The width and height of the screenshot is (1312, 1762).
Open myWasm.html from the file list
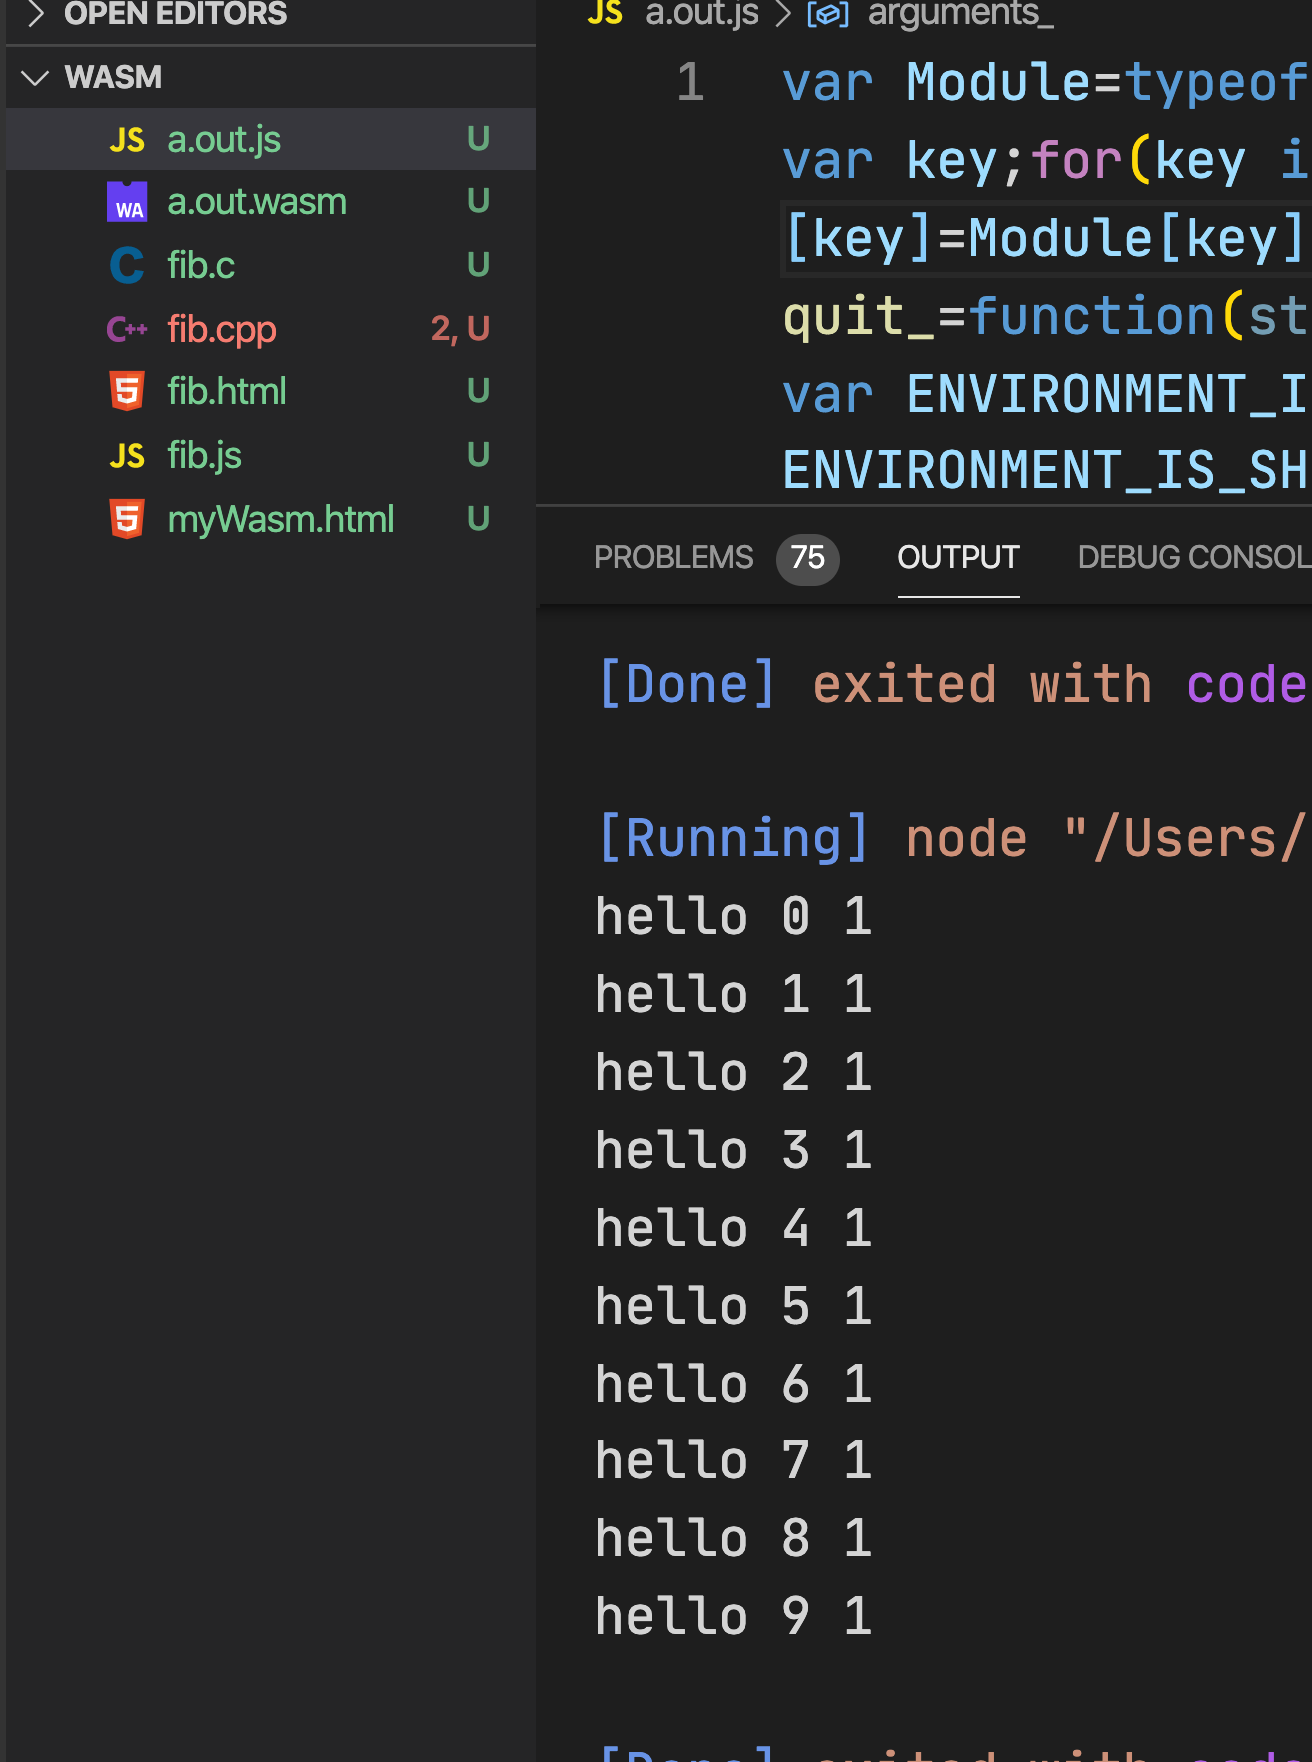click(280, 519)
